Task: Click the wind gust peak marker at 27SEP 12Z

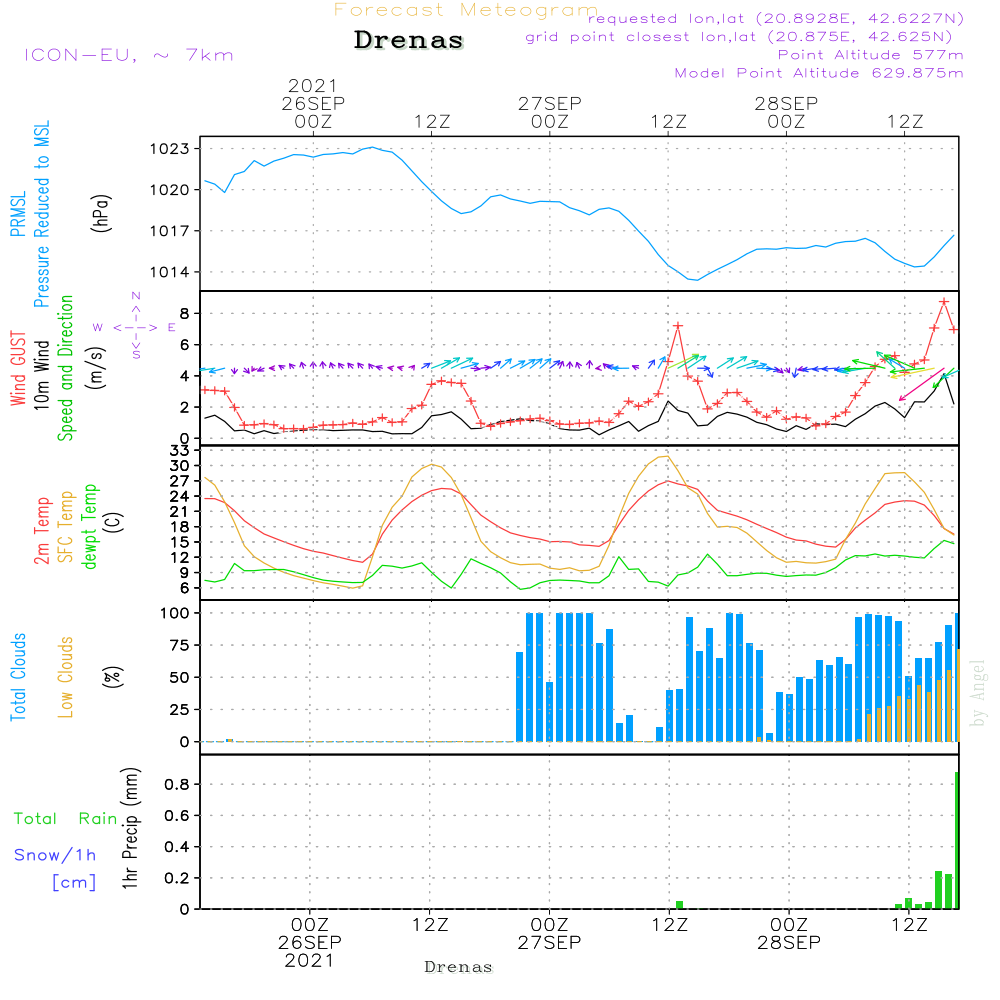Action: (x=678, y=326)
